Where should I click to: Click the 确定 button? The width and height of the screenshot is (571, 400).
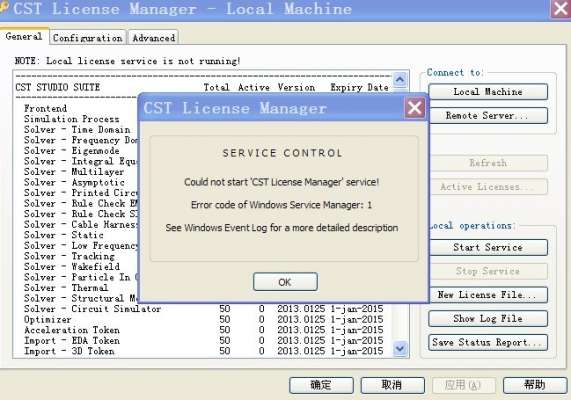321,385
